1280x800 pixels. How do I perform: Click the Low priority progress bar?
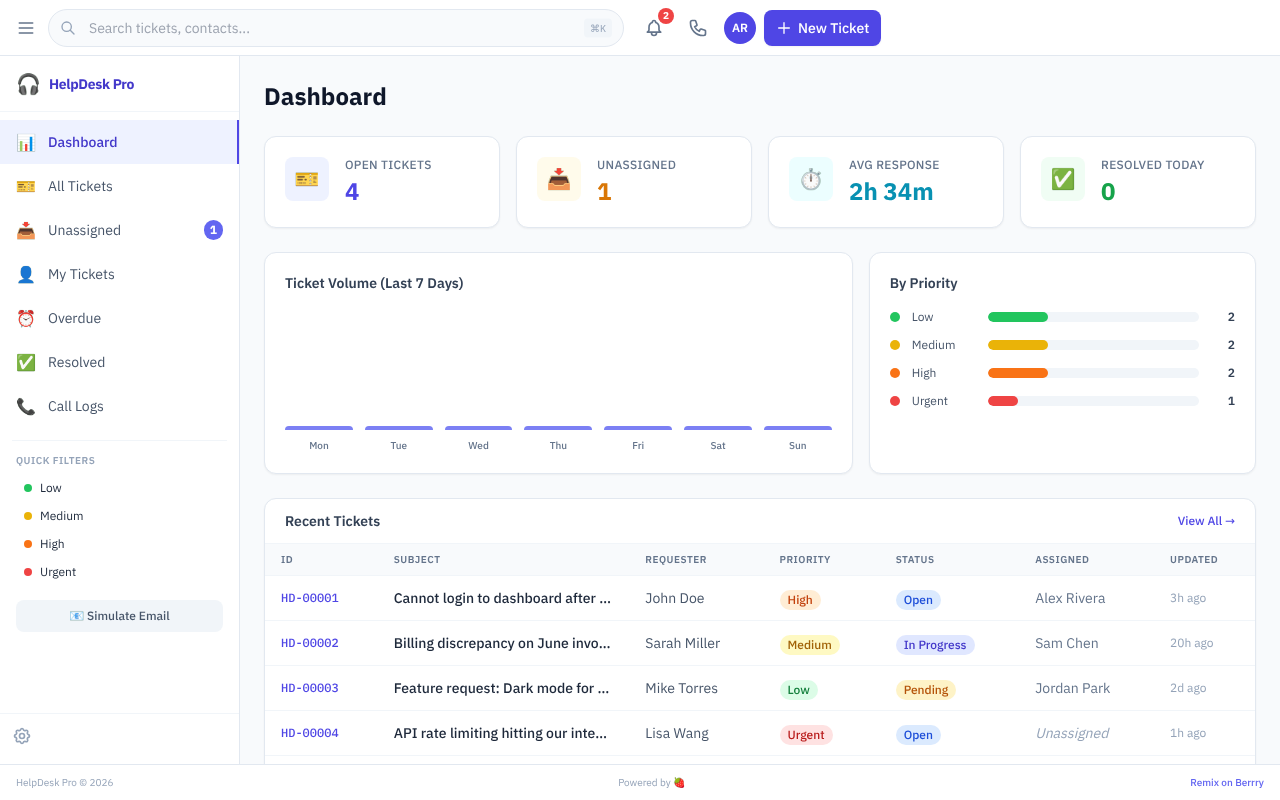tap(1093, 317)
